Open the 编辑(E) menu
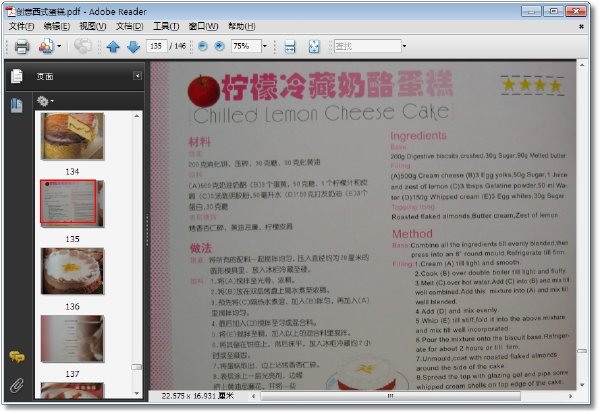 pyautogui.click(x=57, y=26)
